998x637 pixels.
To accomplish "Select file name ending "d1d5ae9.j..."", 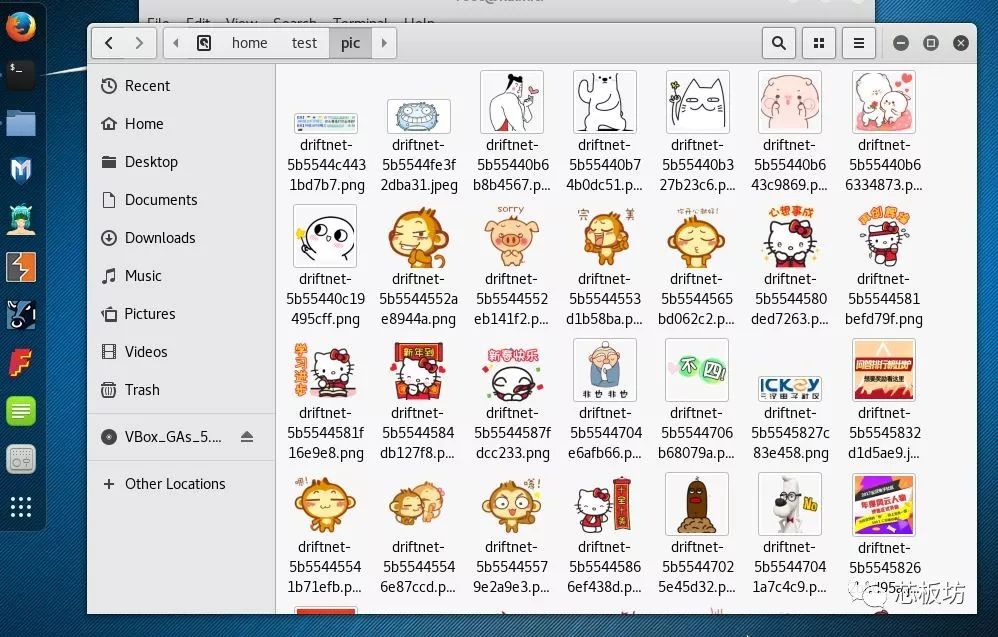I will click(x=883, y=433).
